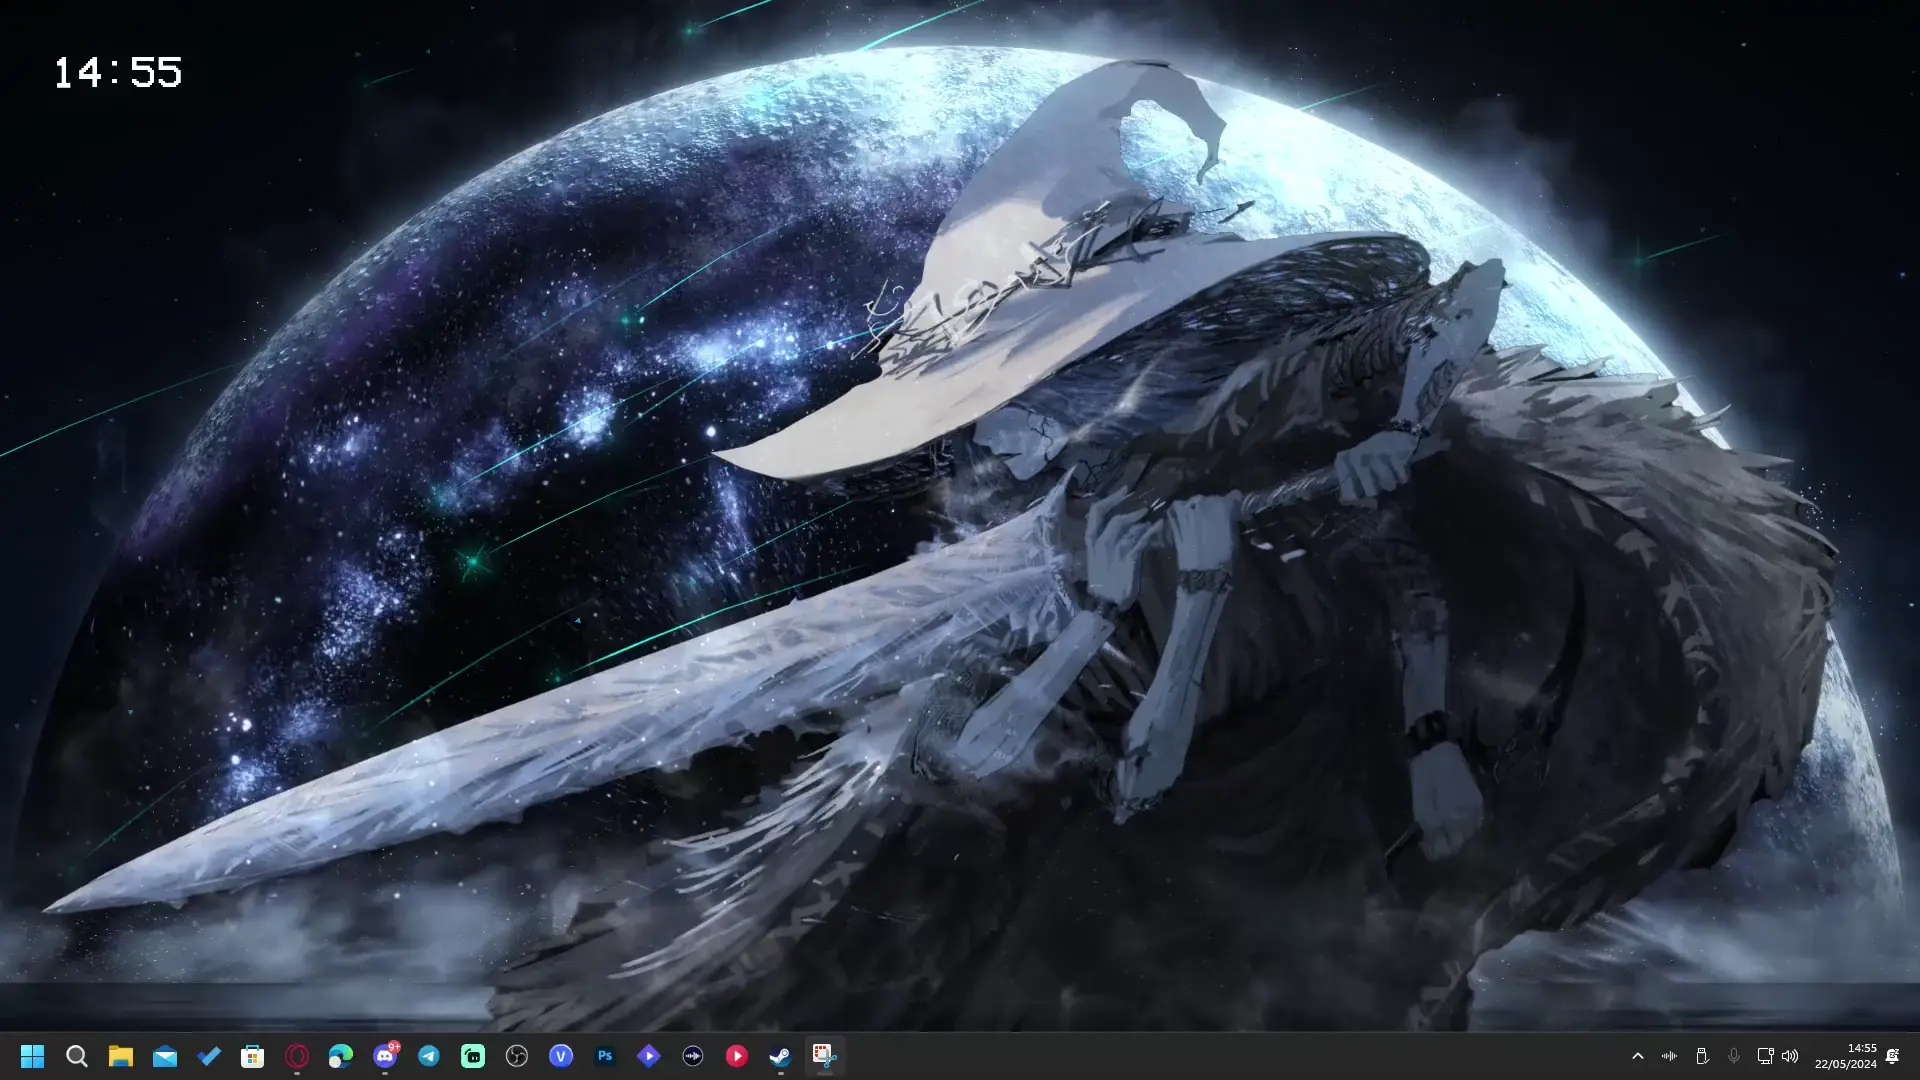The image size is (1920, 1080).
Task: Open the waveform audio tray icon
Action: pos(1670,1056)
